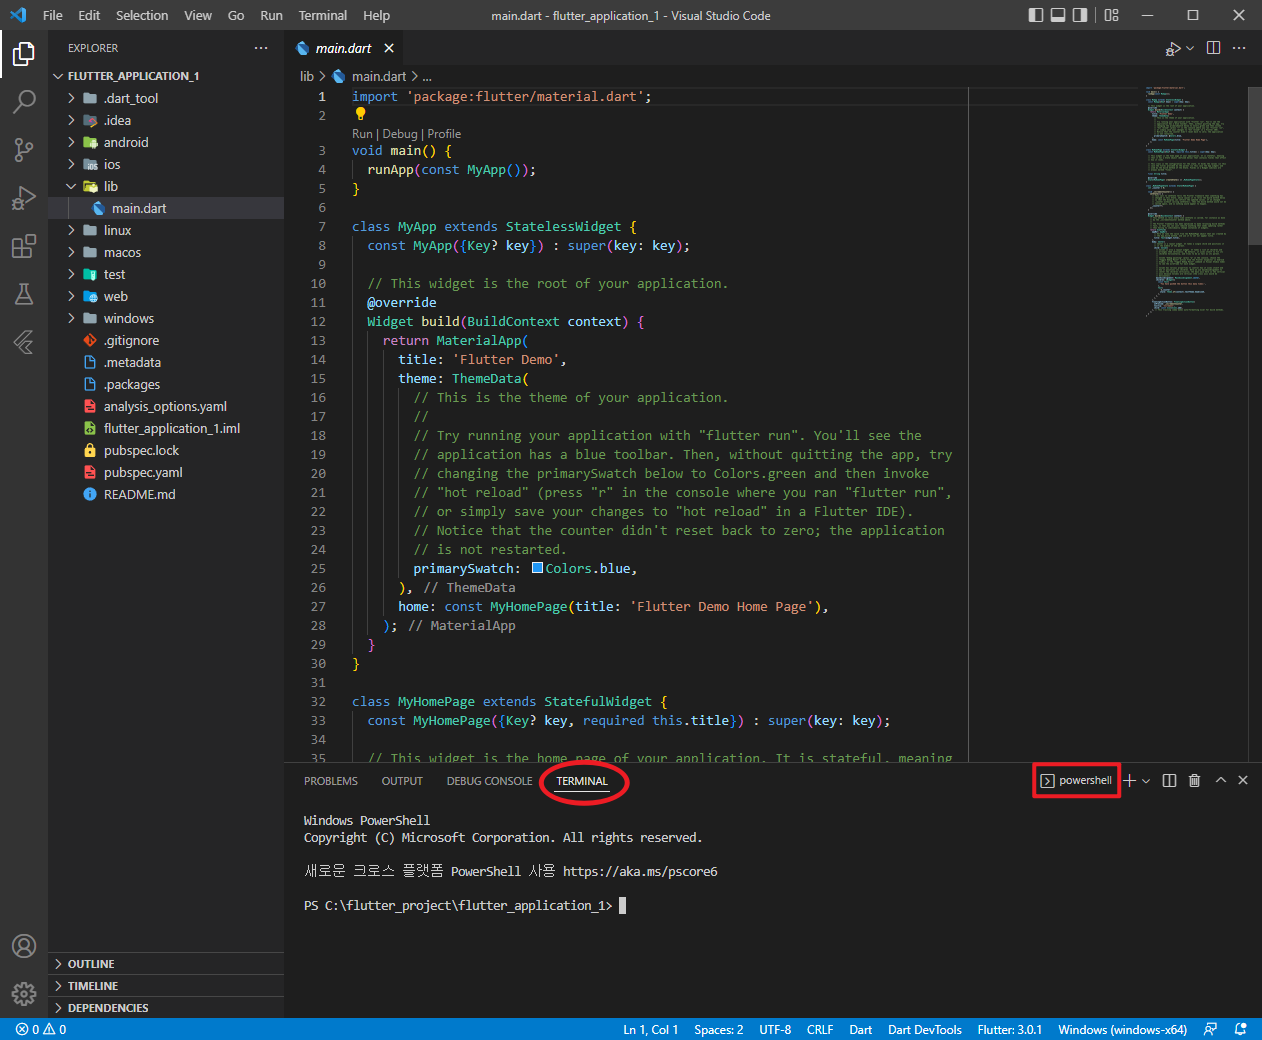1262x1040 pixels.
Task: Open the Source Control view
Action: (24, 149)
